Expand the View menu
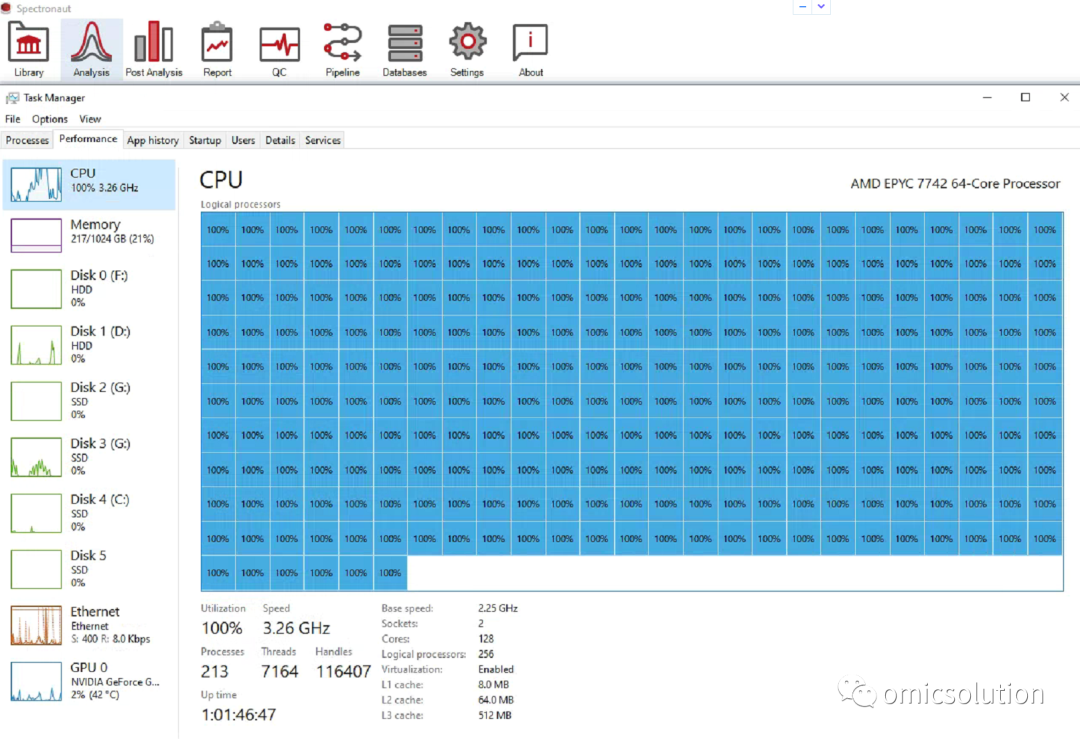 (x=90, y=119)
